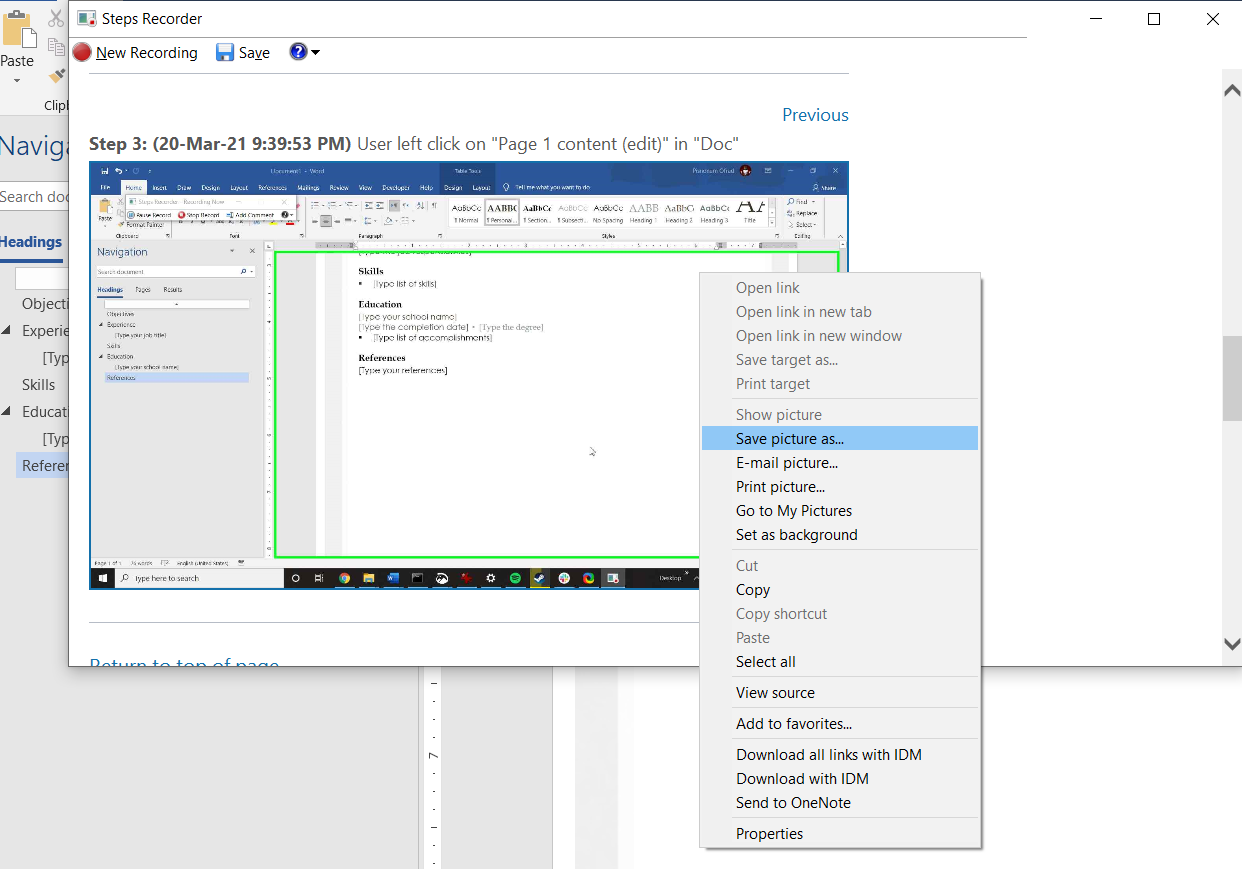The height and width of the screenshot is (869, 1242).
Task: Collapse the Education heading in Navigation pane
Action: click(6, 411)
